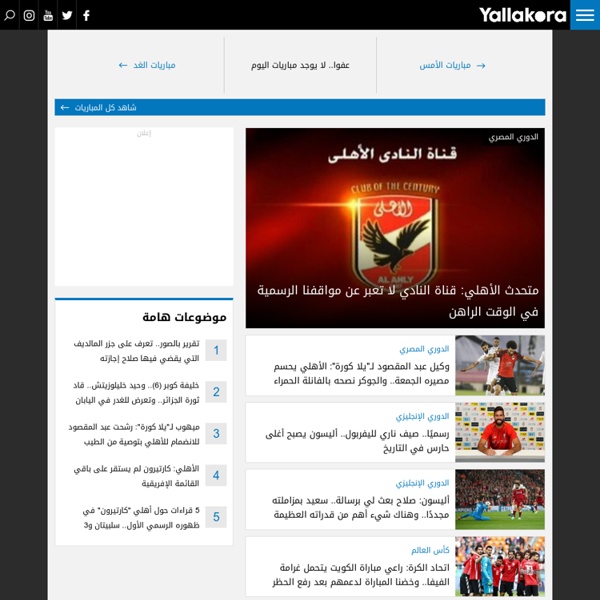Open headline 'وكيل عبد المقصود لـ يلا كورة'
Image resolution: width=600 pixels, height=600 pixels.
(361, 373)
